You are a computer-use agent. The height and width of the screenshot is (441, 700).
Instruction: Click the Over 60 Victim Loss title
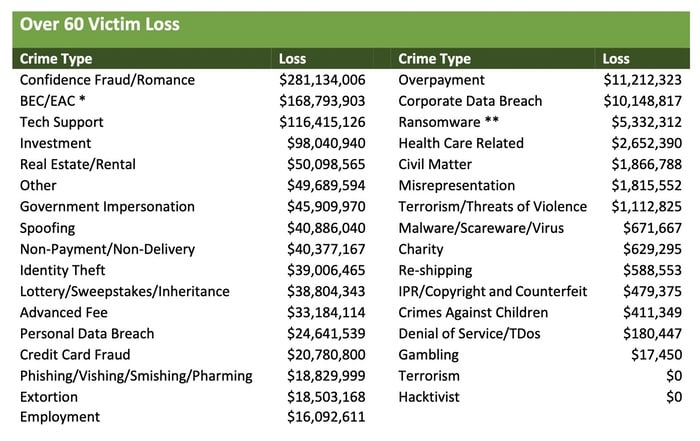[x=100, y=24]
